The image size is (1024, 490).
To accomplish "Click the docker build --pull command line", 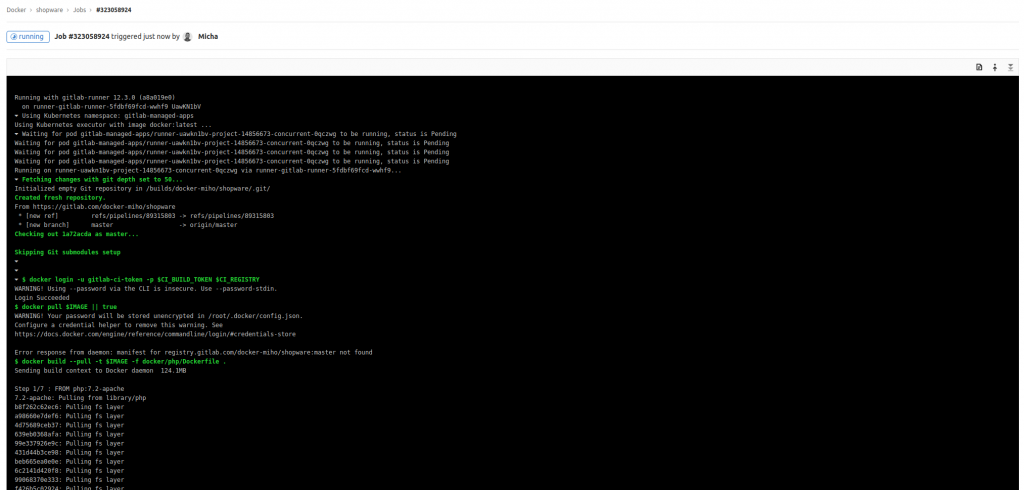I will point(120,361).
